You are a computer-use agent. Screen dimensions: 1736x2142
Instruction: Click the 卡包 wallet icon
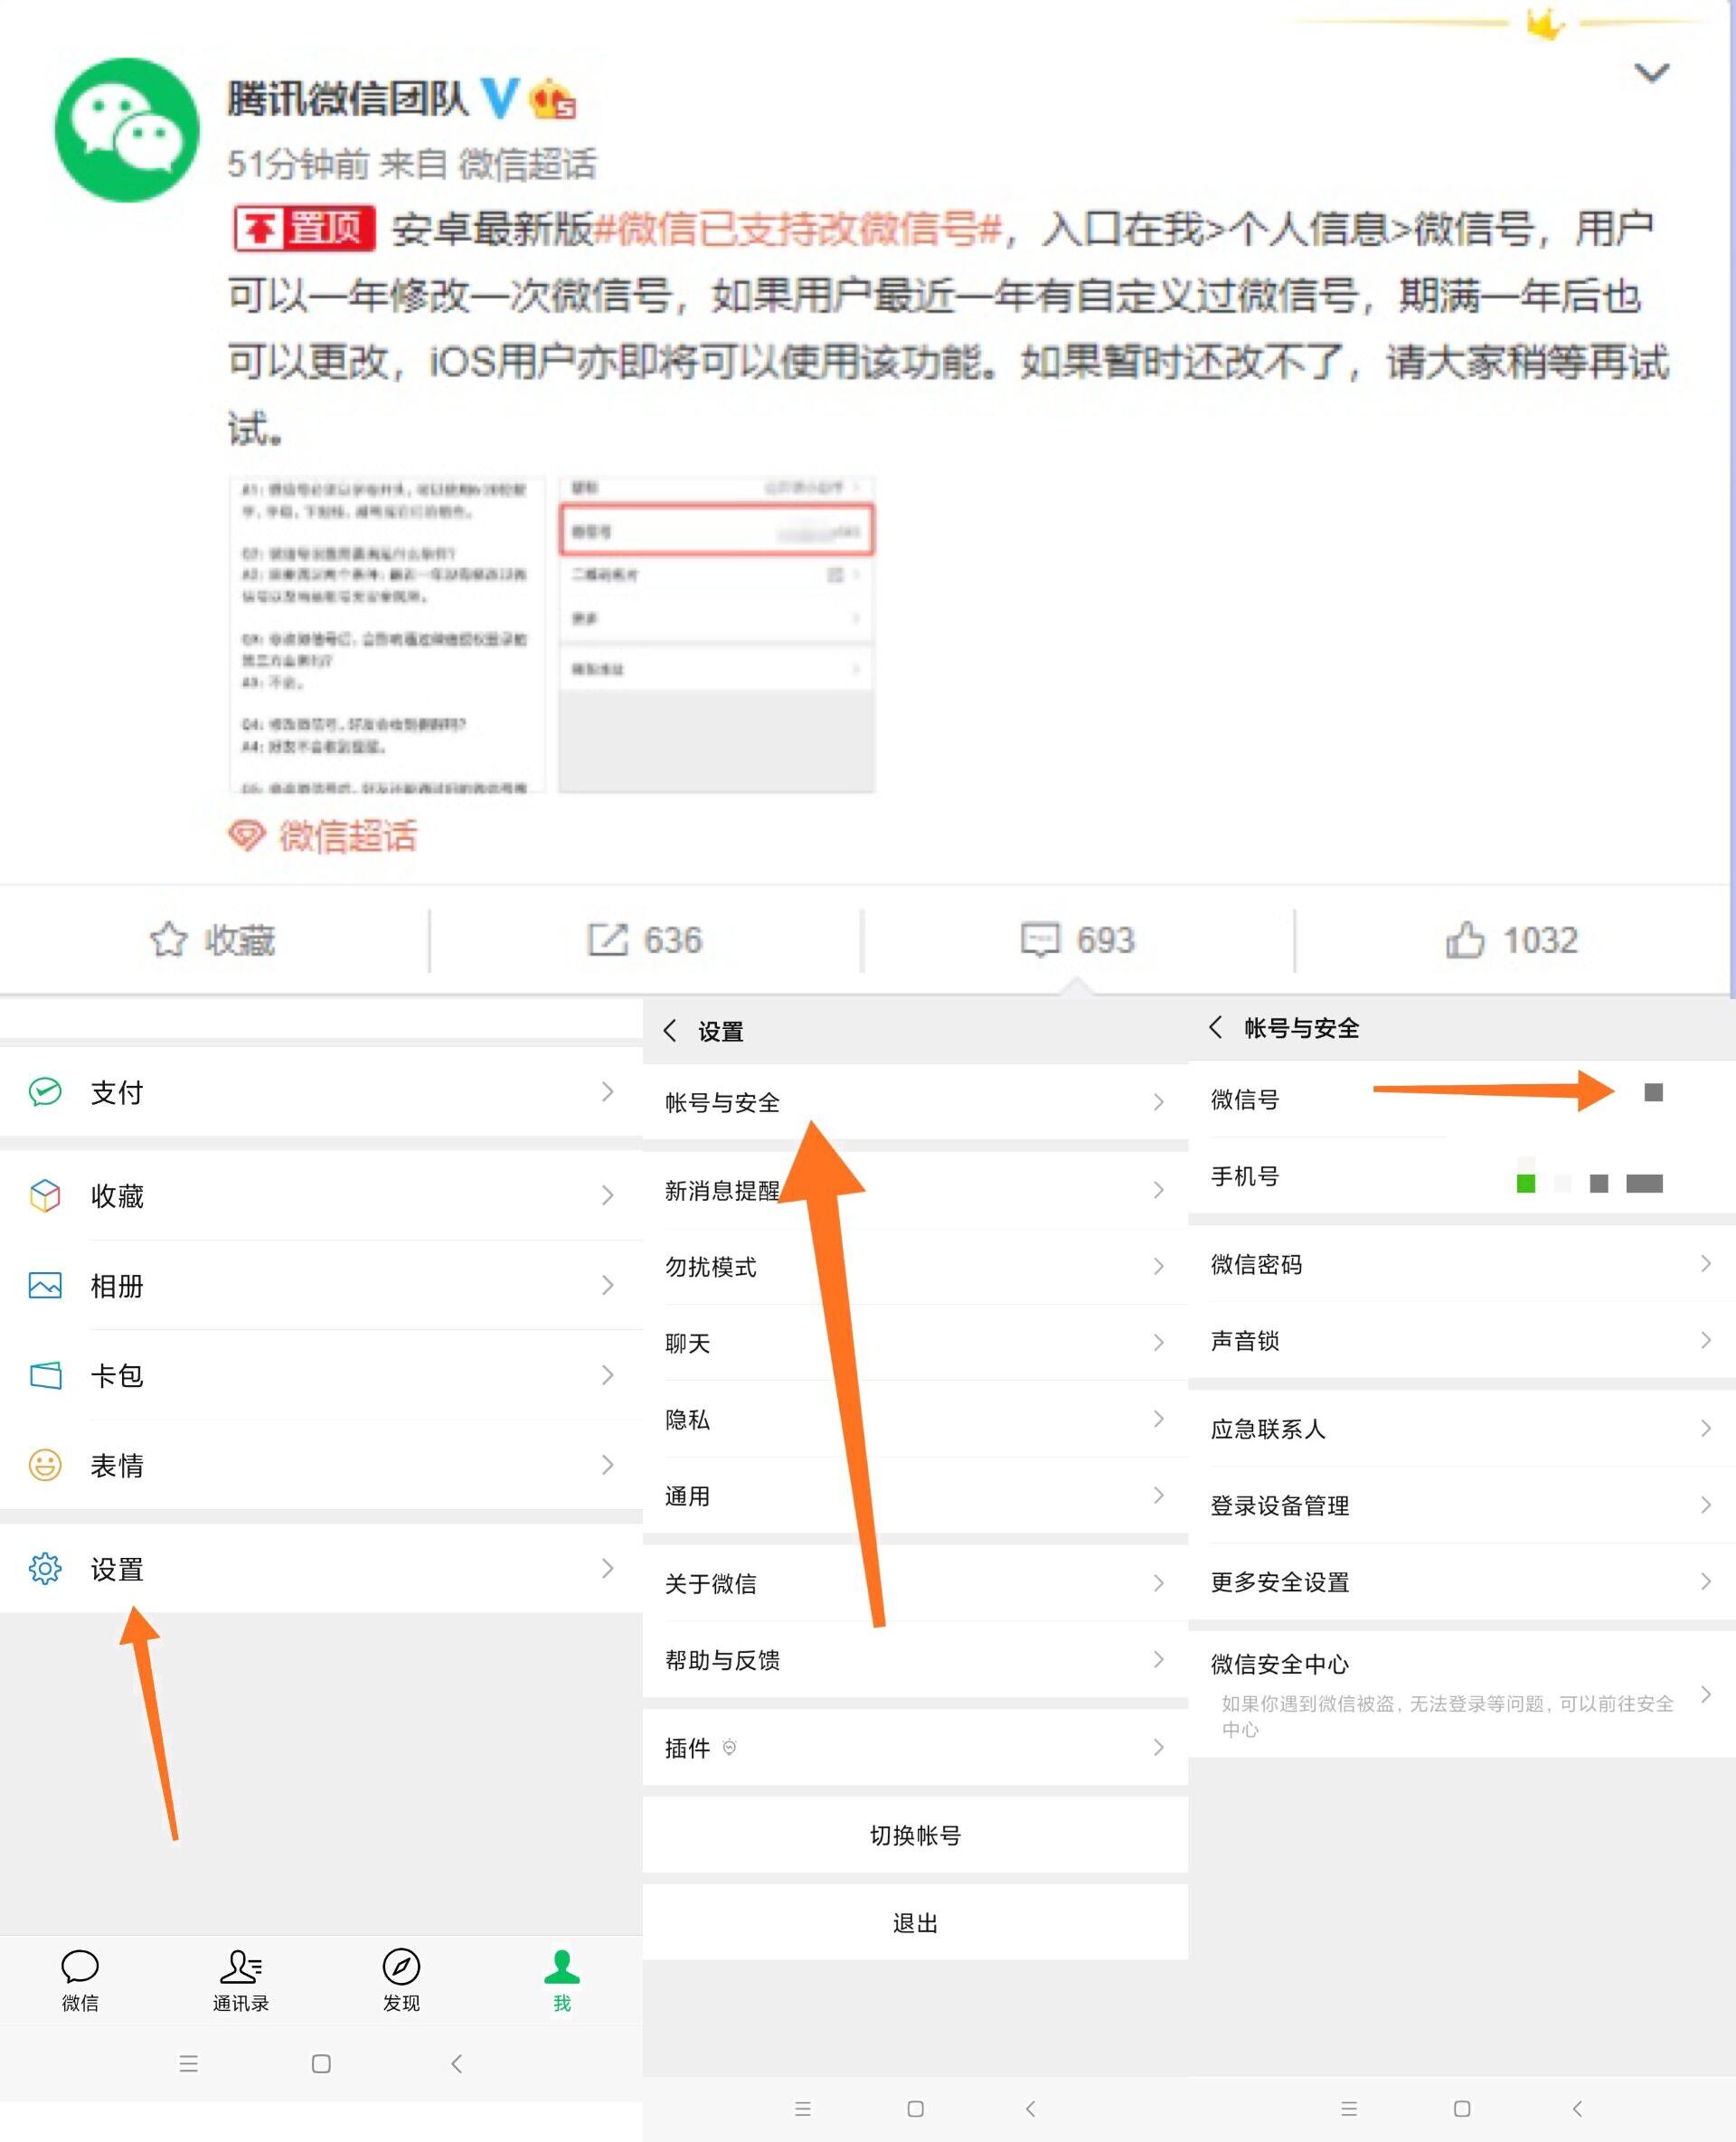click(45, 1375)
